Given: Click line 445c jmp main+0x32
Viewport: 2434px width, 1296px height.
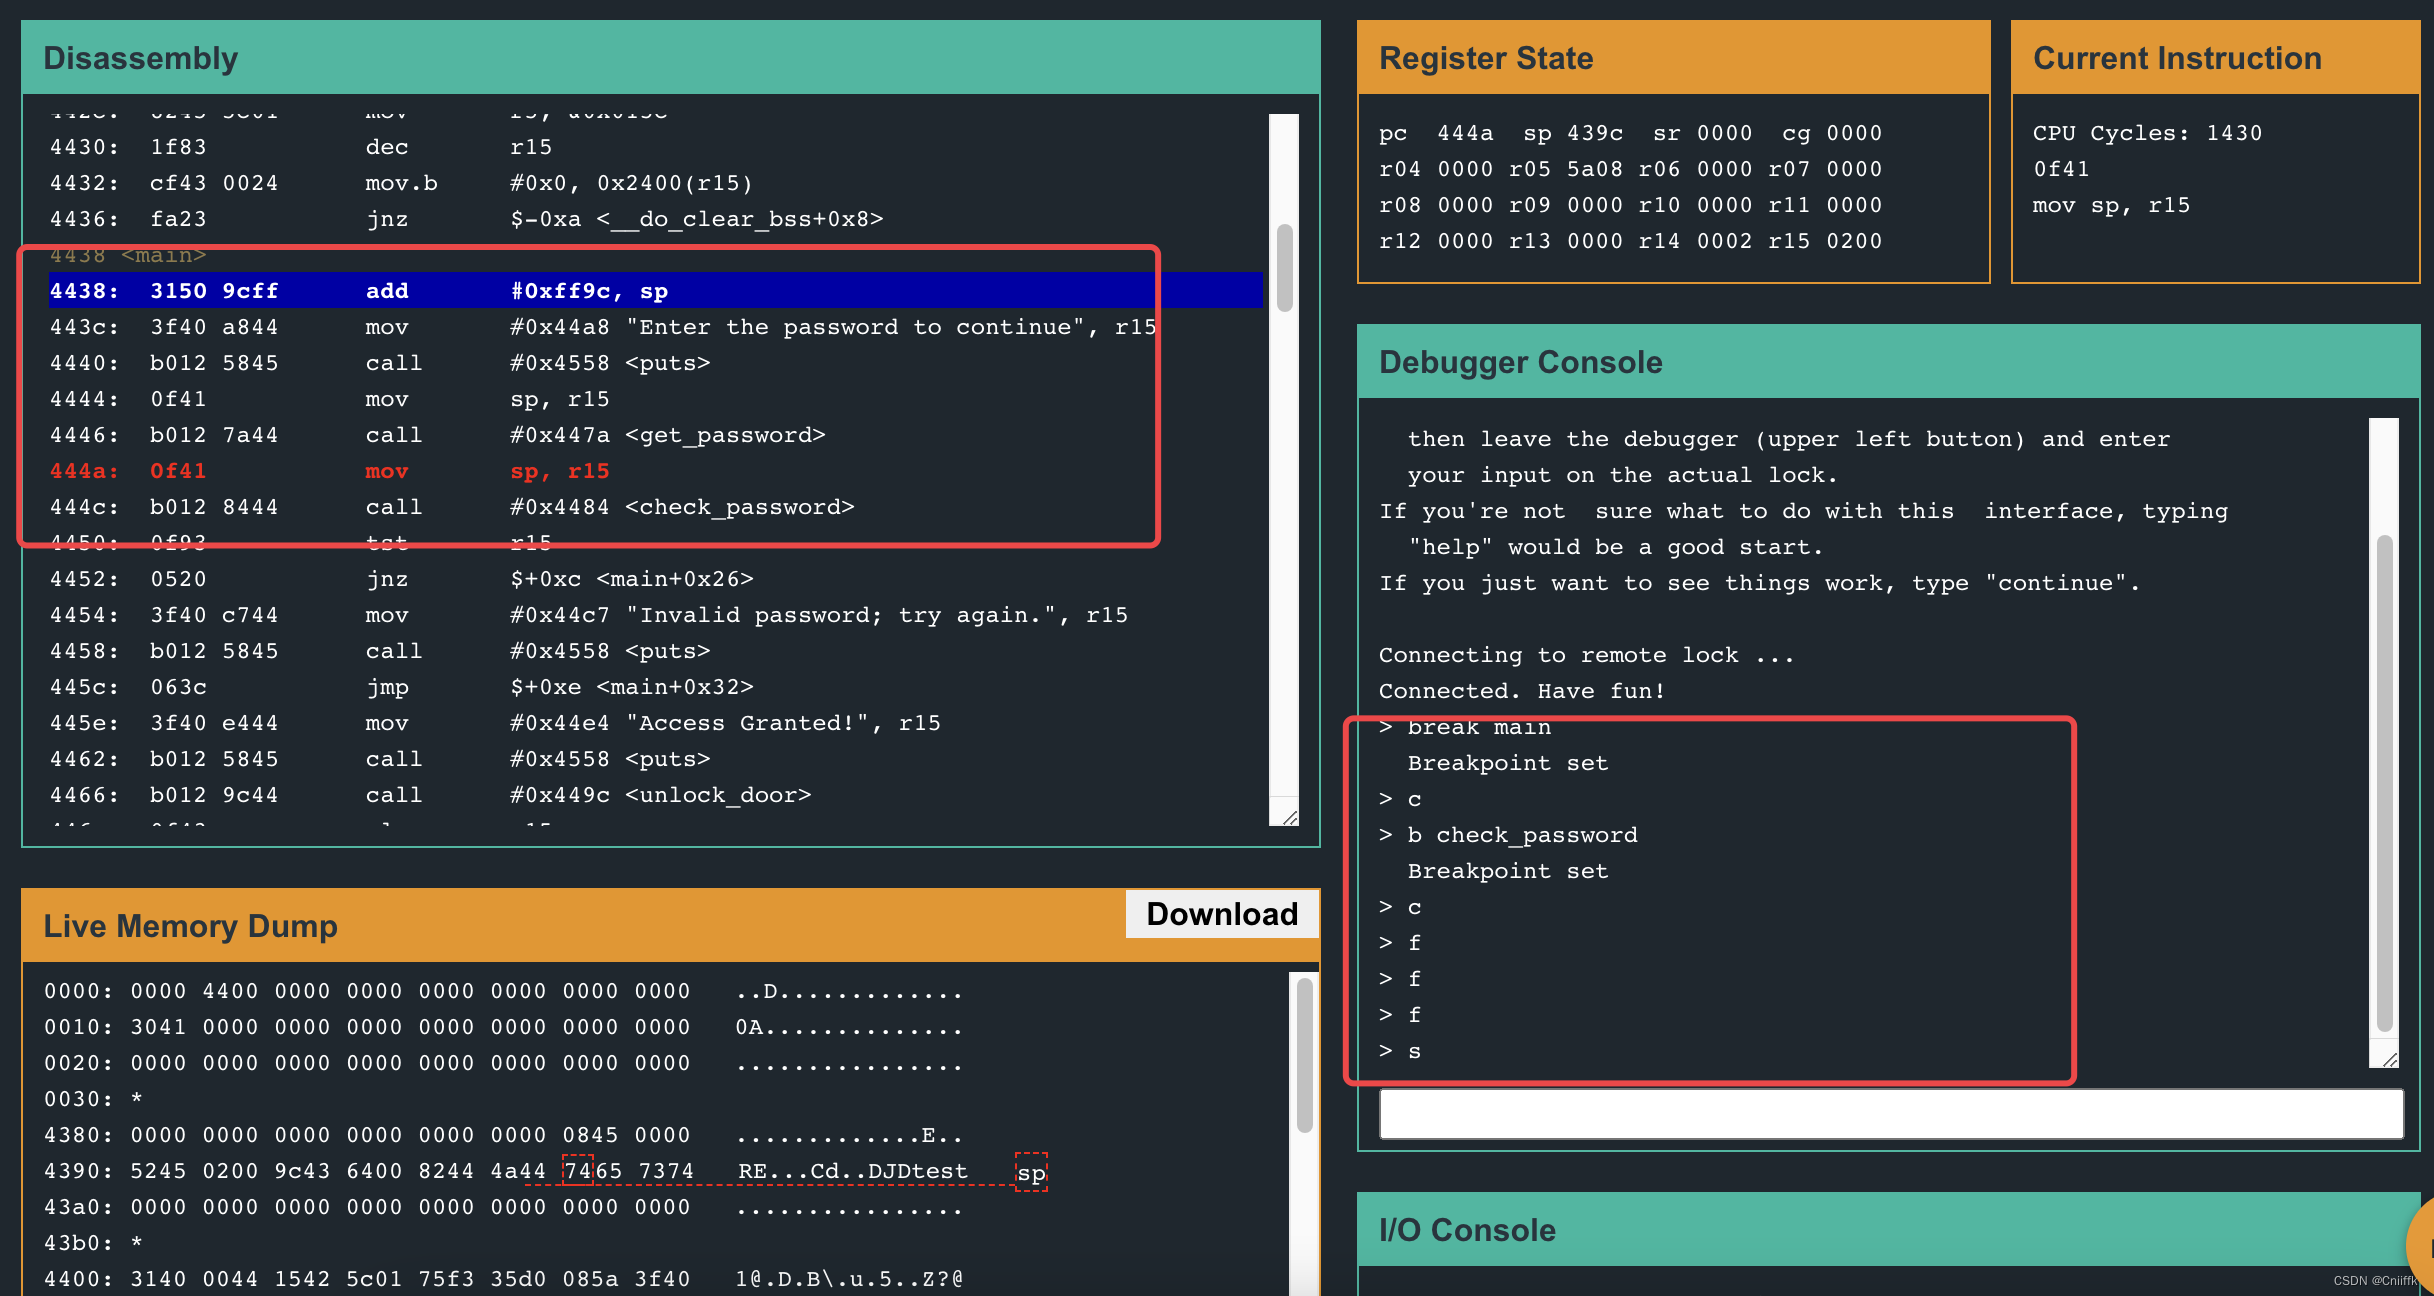Looking at the screenshot, I should (x=402, y=687).
